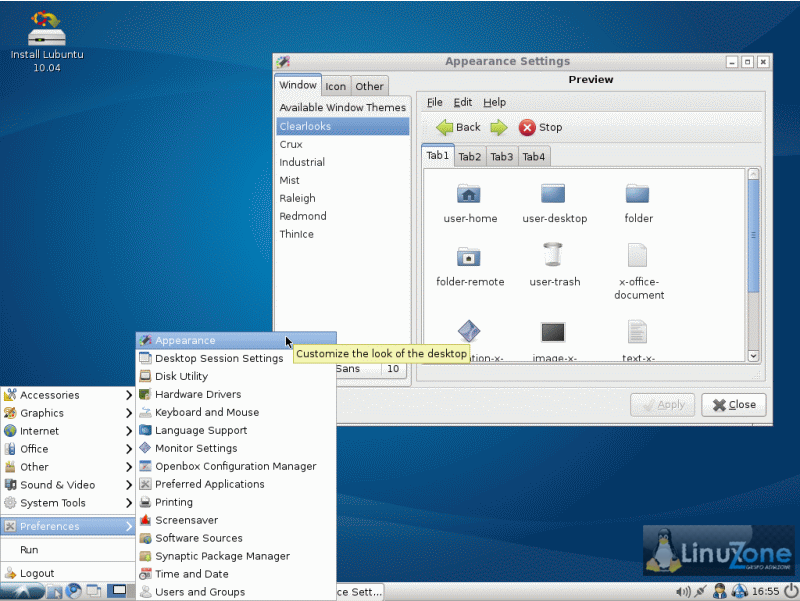Select Tab3 in the preview pane

pos(502,157)
